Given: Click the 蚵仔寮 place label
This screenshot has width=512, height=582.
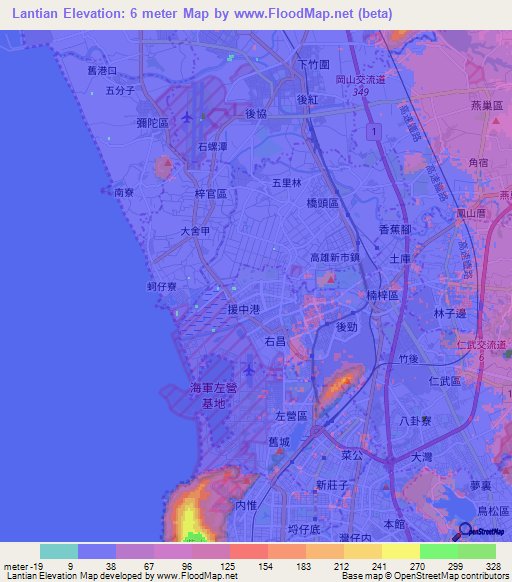Looking at the screenshot, I should [162, 286].
